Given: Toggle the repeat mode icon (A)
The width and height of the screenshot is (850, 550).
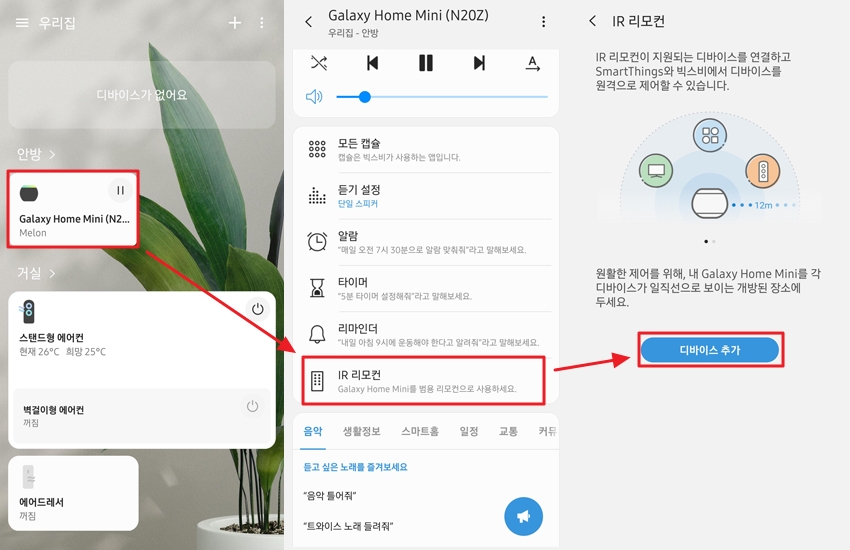Looking at the screenshot, I should (533, 63).
